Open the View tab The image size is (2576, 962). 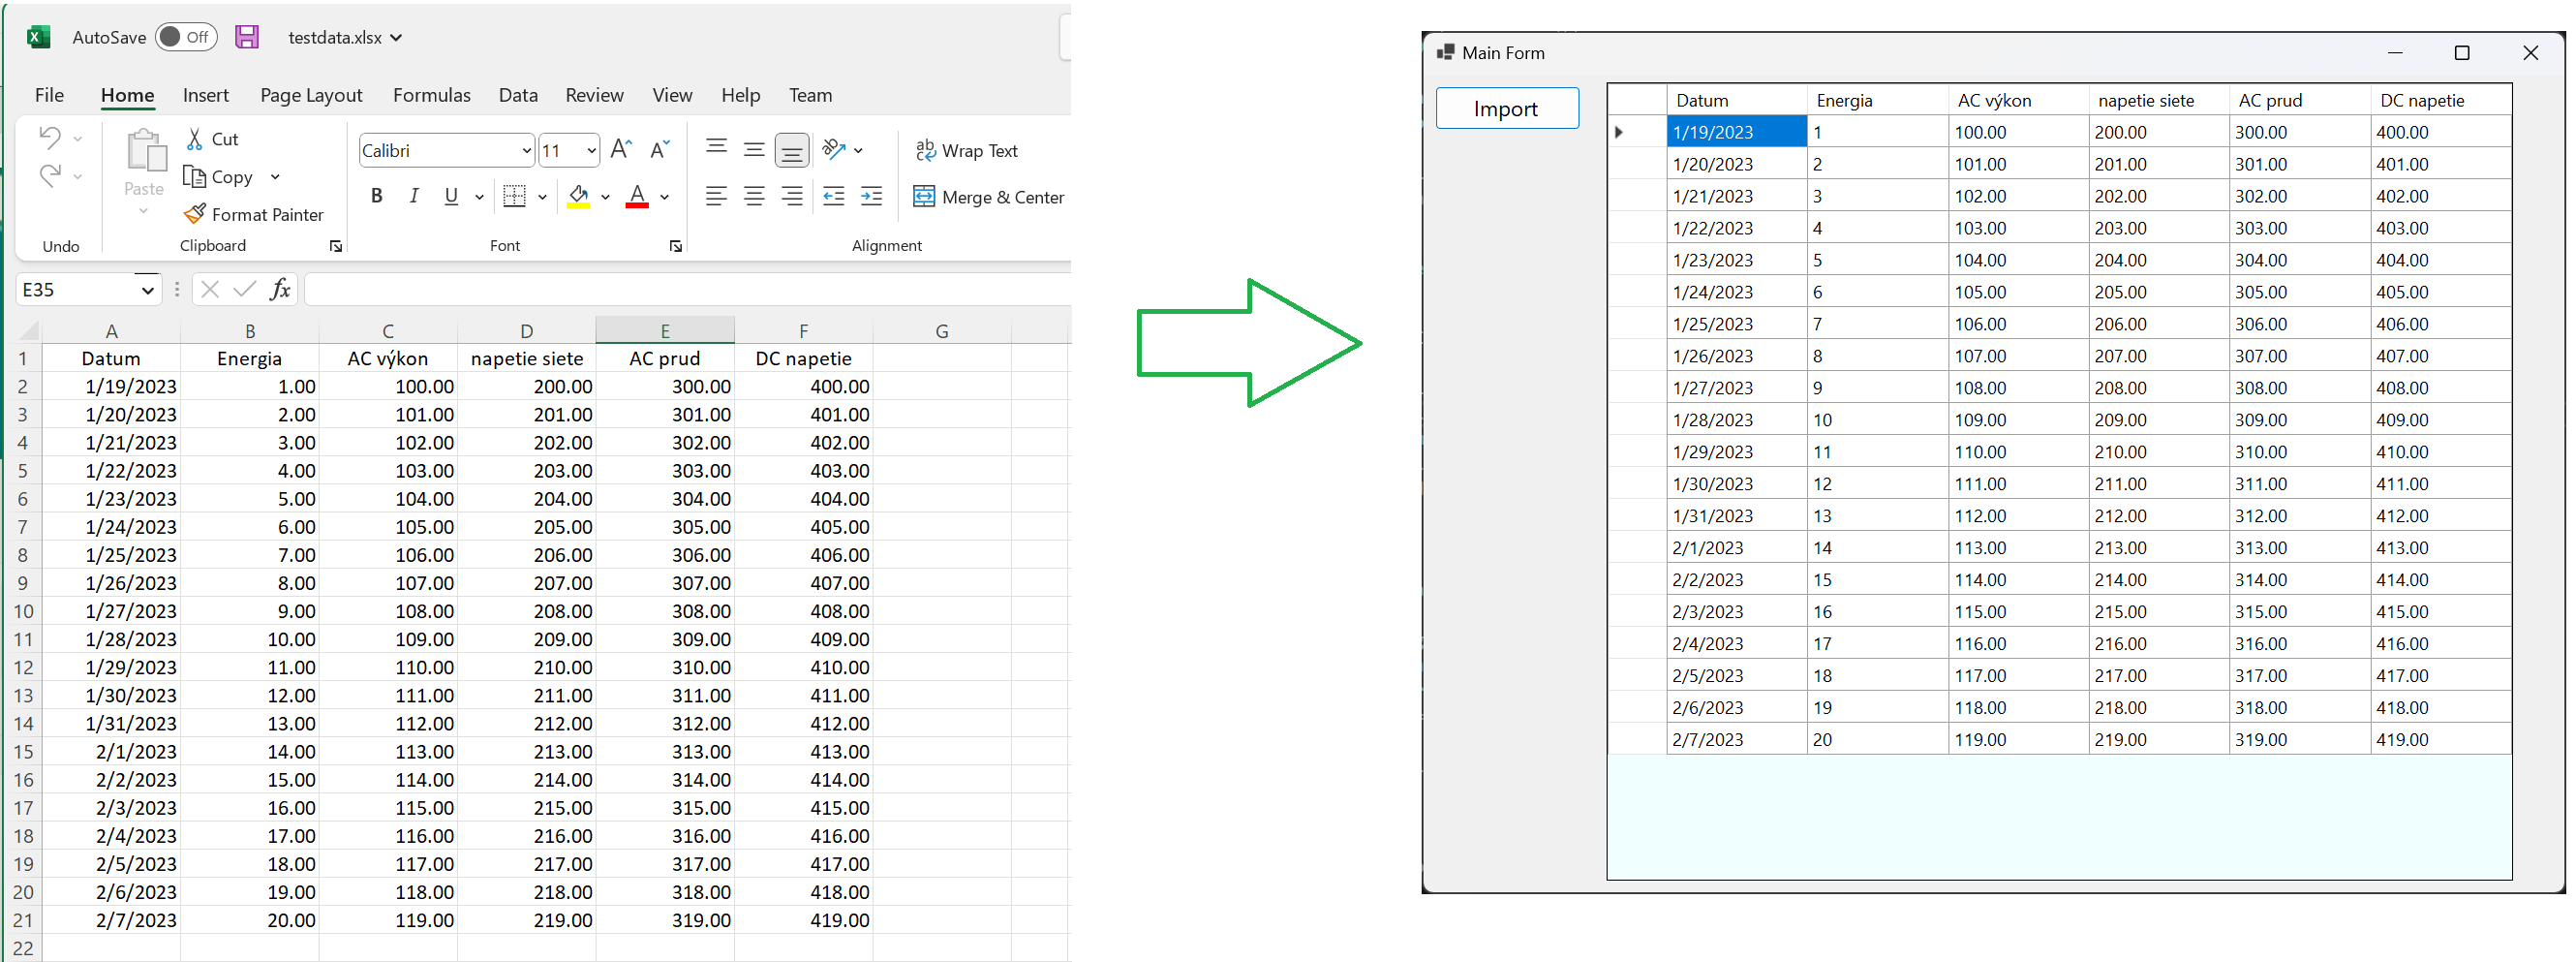coord(672,95)
